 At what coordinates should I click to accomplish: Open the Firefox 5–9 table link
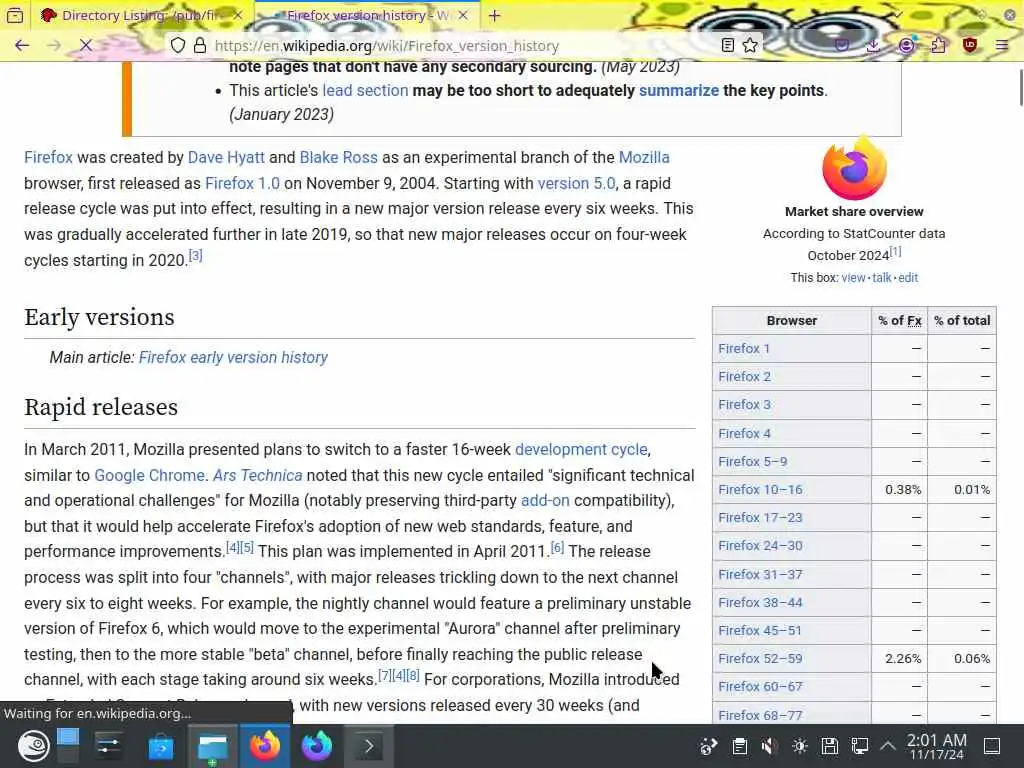[x=752, y=462]
